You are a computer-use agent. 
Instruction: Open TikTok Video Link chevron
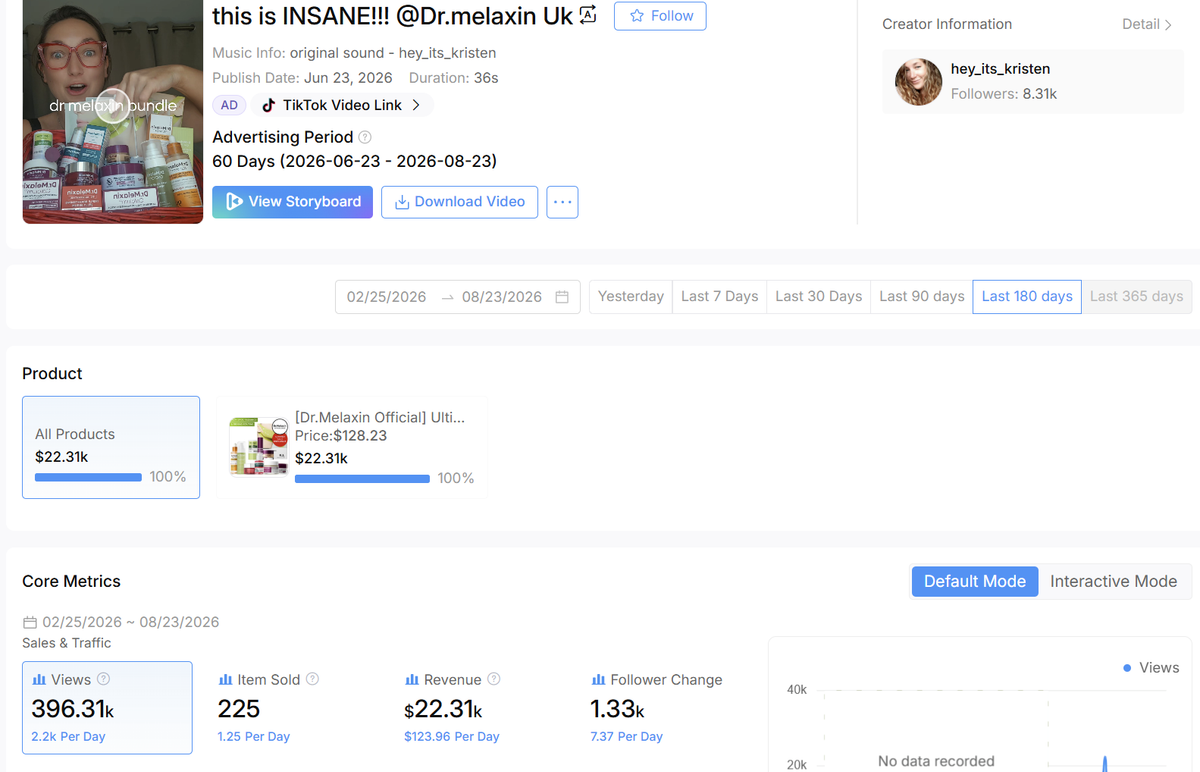(416, 105)
